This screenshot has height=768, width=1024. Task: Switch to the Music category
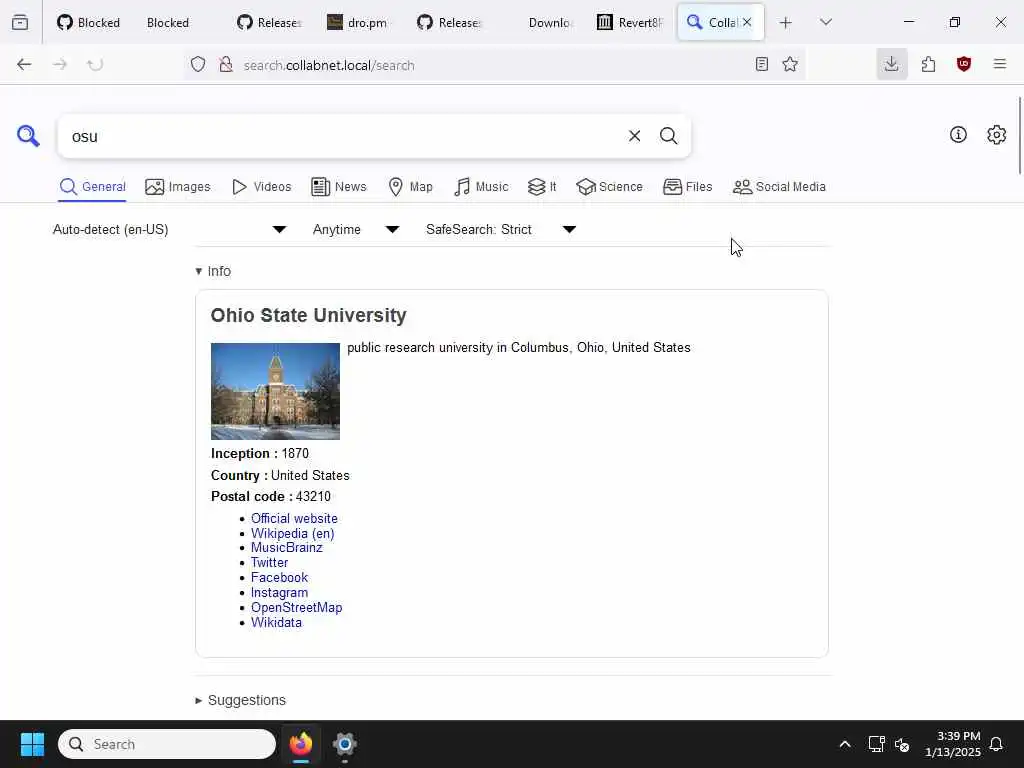pos(481,187)
